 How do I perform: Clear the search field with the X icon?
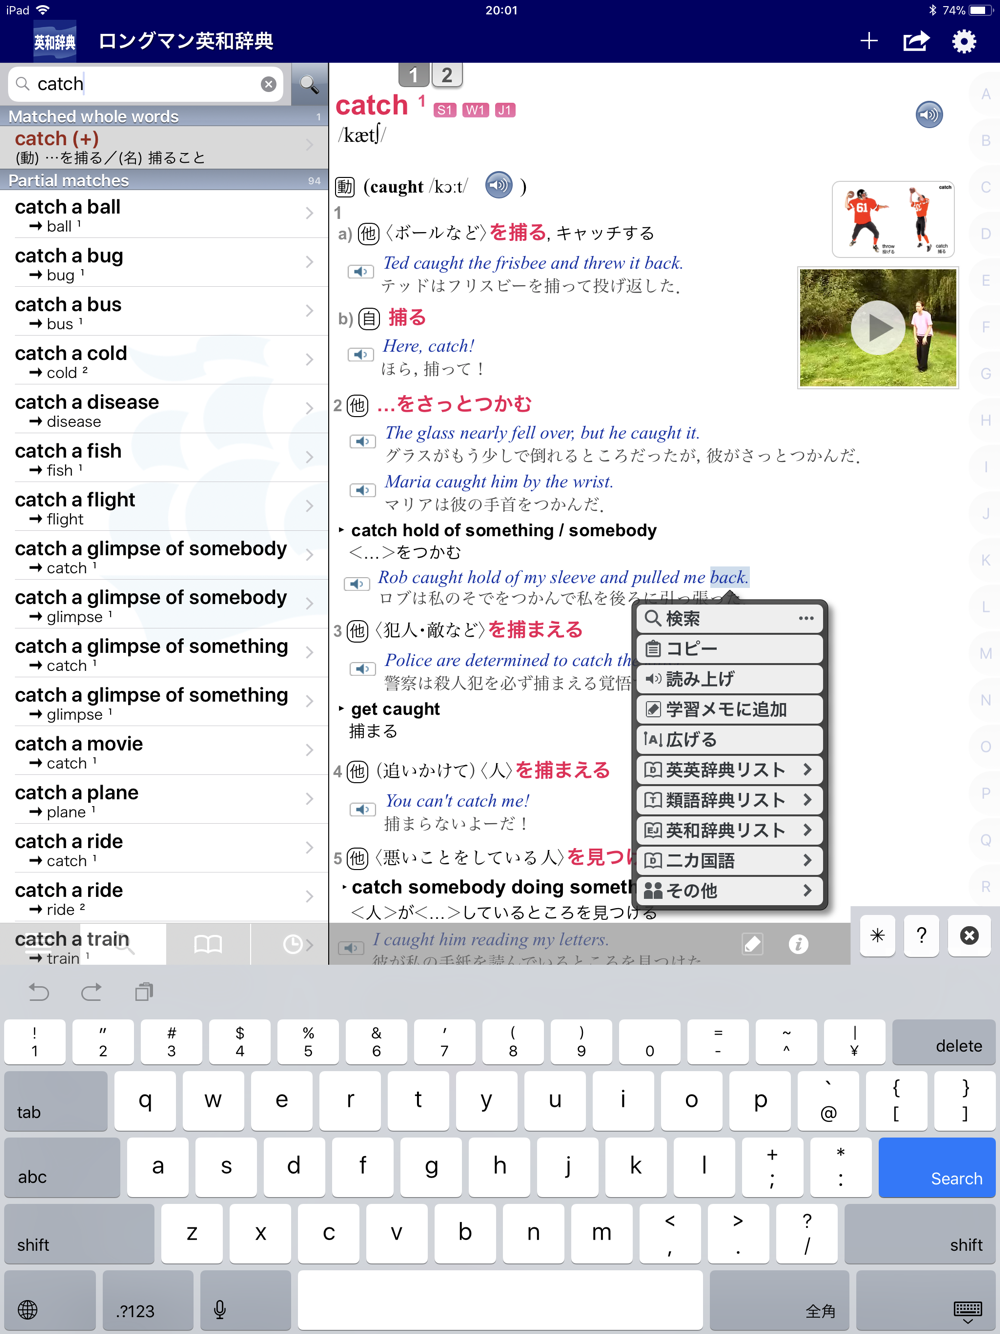(x=268, y=84)
